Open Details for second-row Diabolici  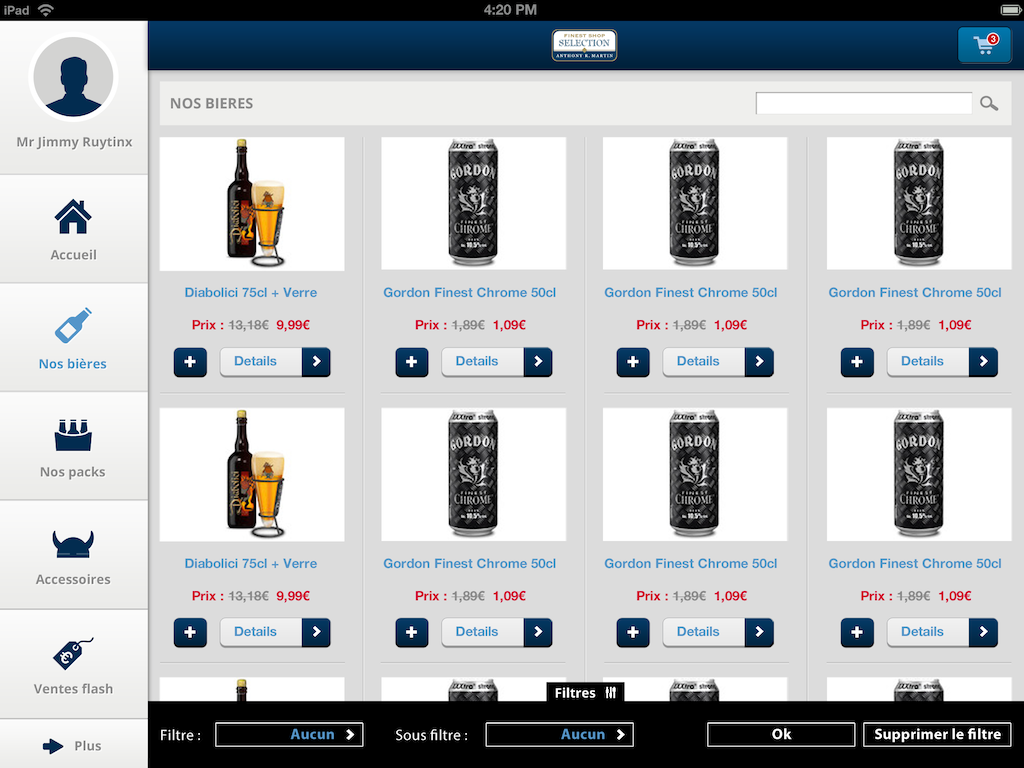pyautogui.click(x=275, y=632)
